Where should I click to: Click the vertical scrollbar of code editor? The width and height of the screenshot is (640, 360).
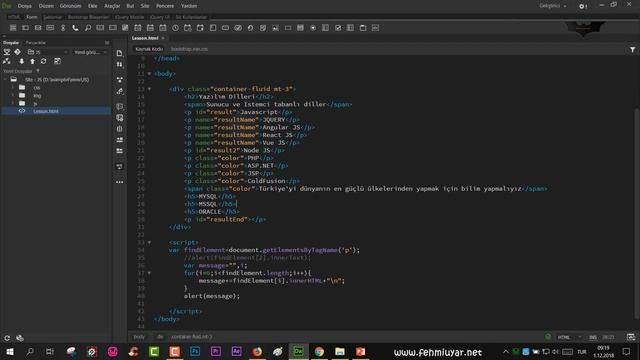point(637,212)
